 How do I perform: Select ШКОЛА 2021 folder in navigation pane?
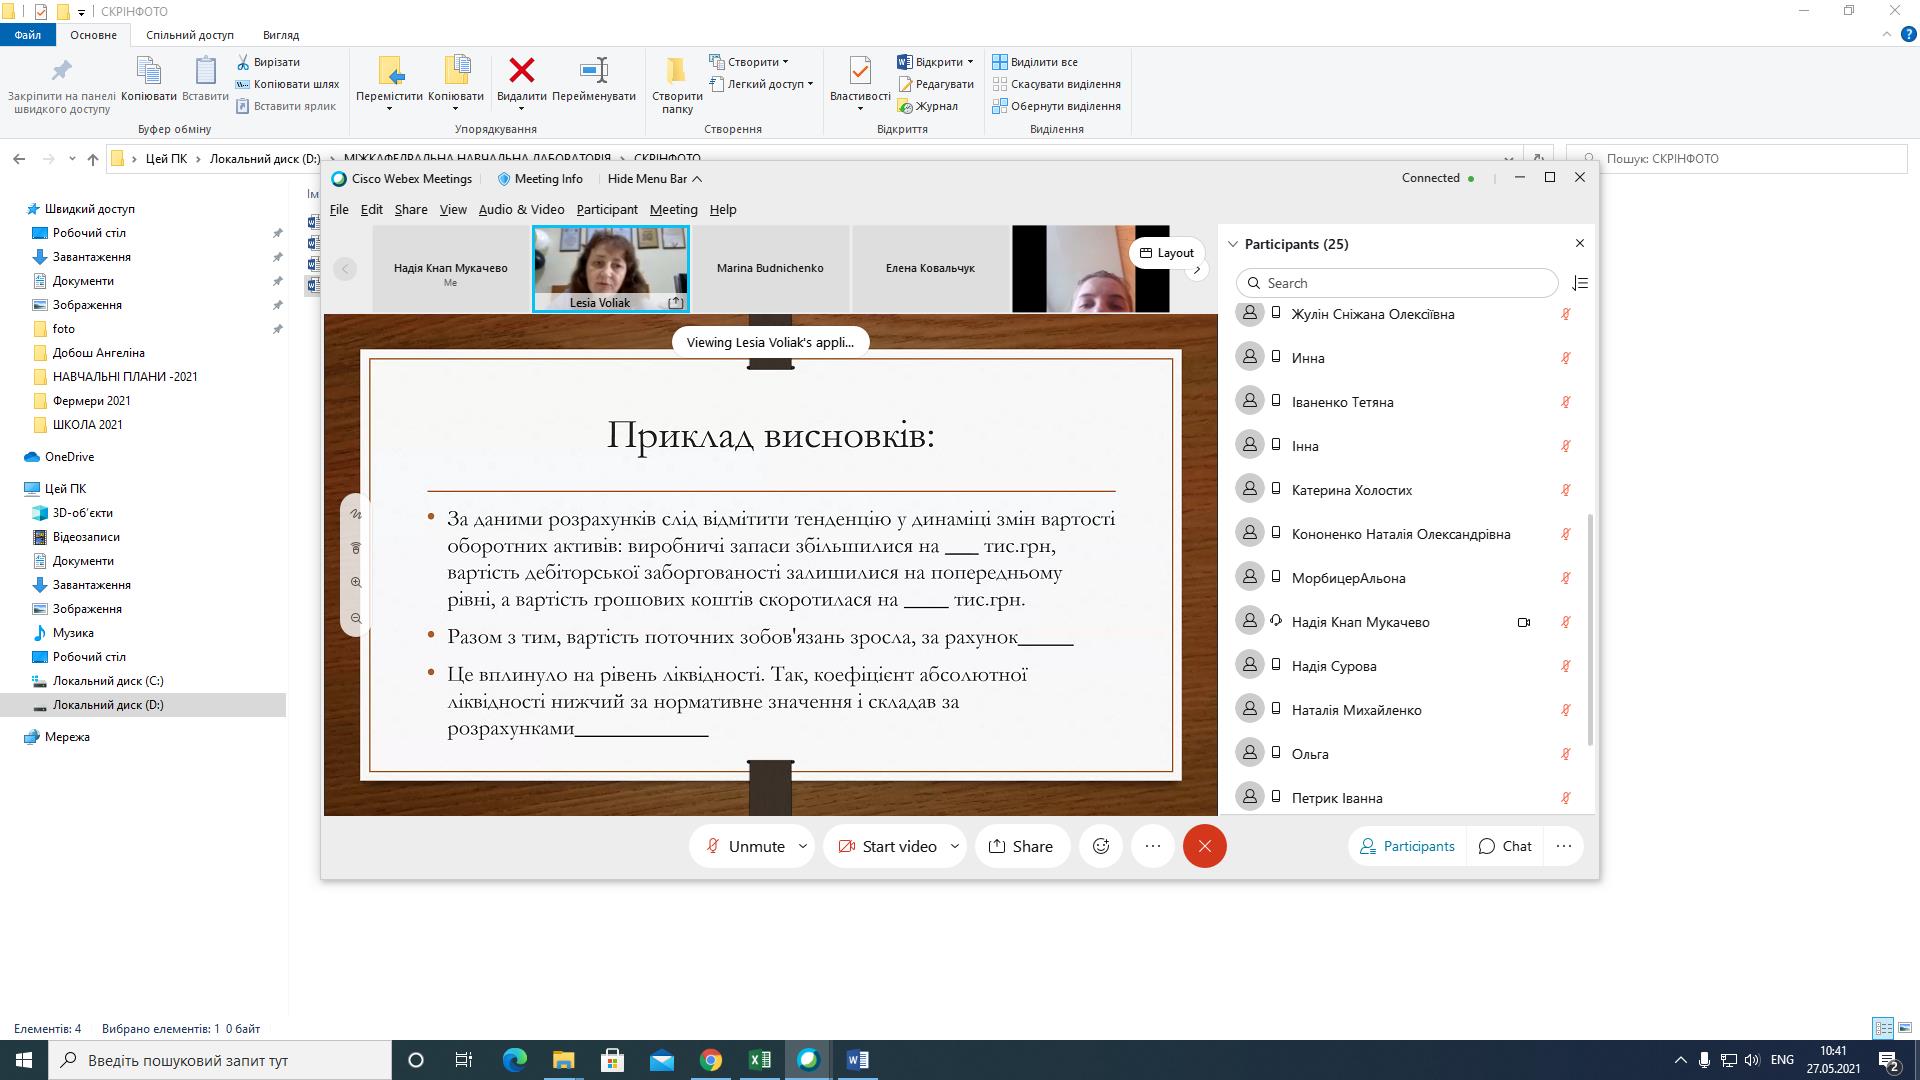click(x=88, y=424)
